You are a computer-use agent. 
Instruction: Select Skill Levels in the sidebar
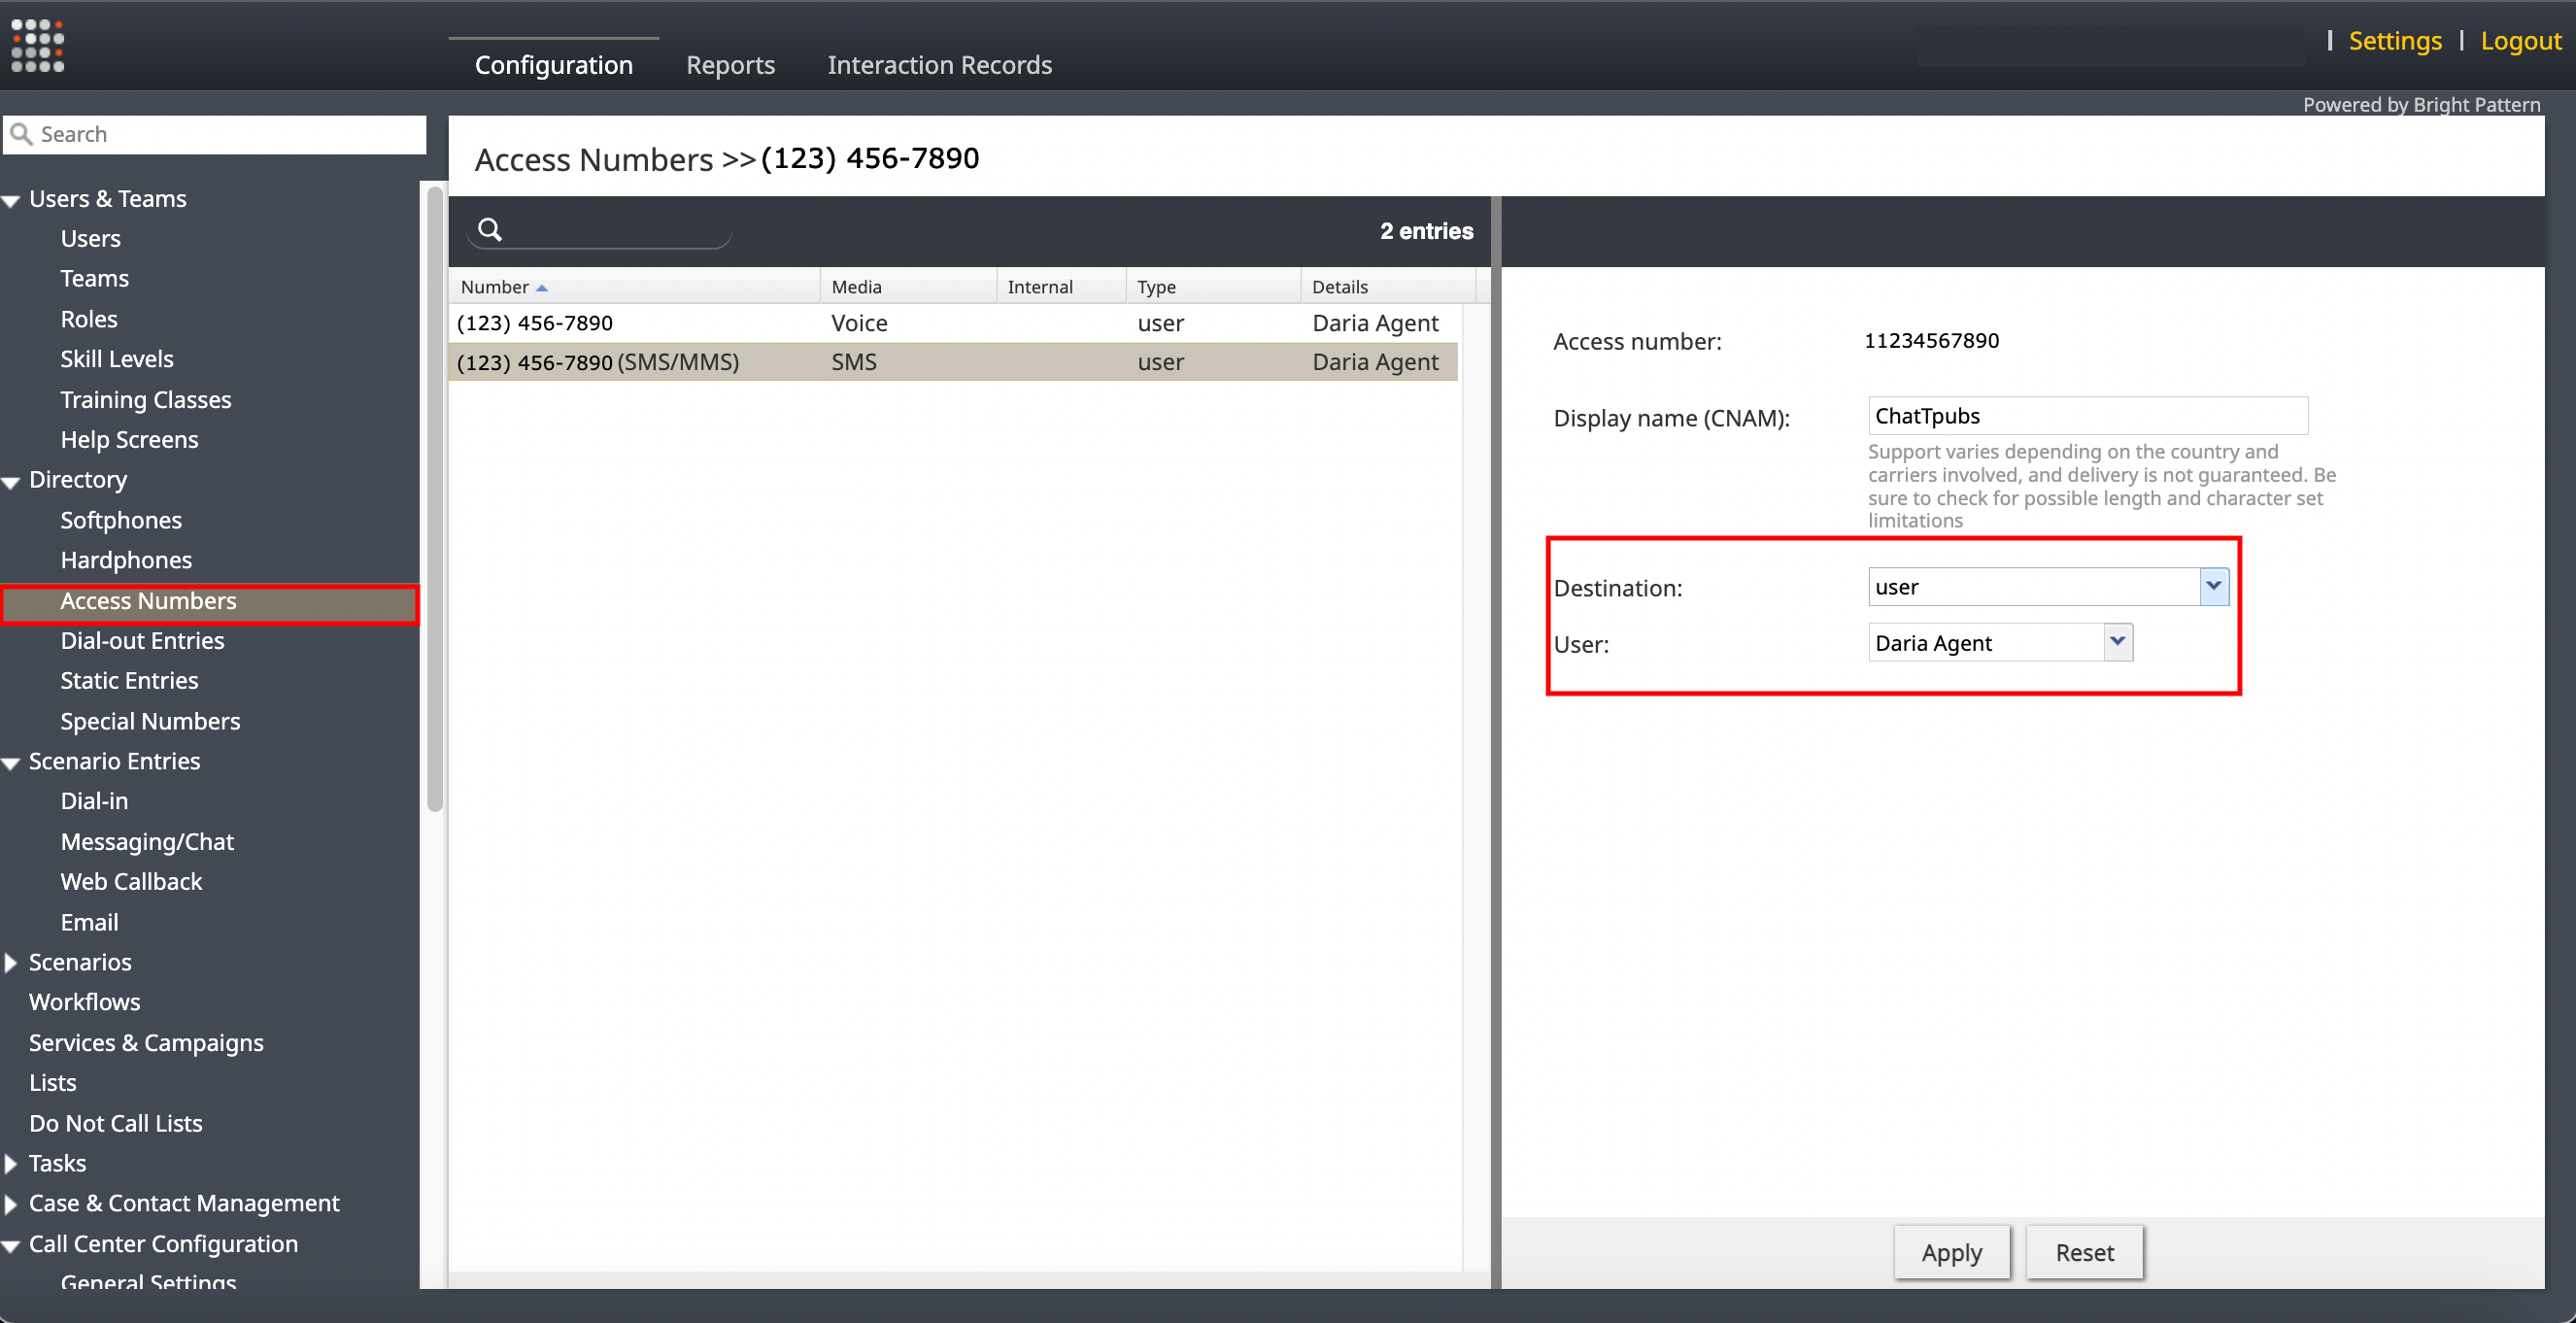[116, 359]
